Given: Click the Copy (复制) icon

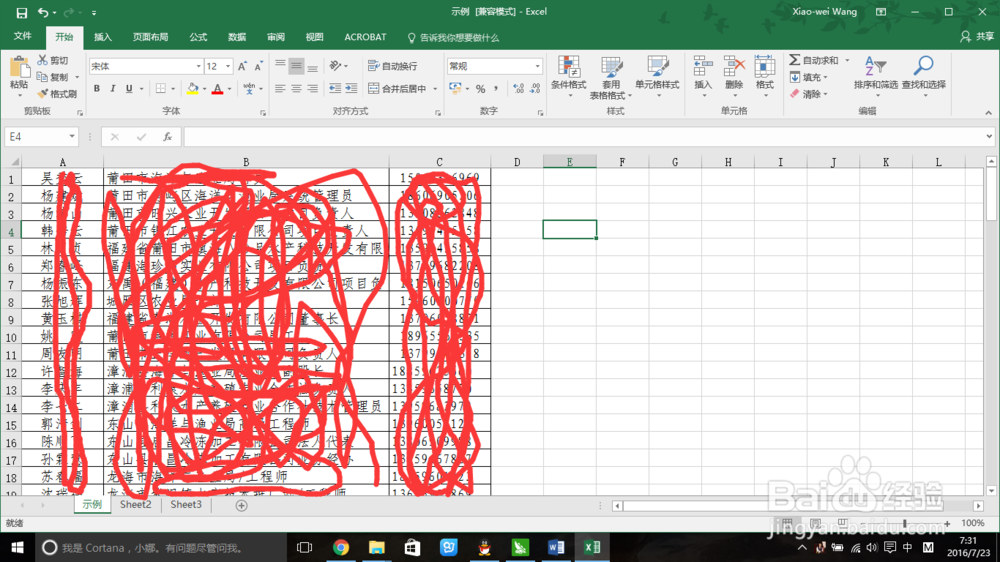Looking at the screenshot, I should [x=43, y=77].
